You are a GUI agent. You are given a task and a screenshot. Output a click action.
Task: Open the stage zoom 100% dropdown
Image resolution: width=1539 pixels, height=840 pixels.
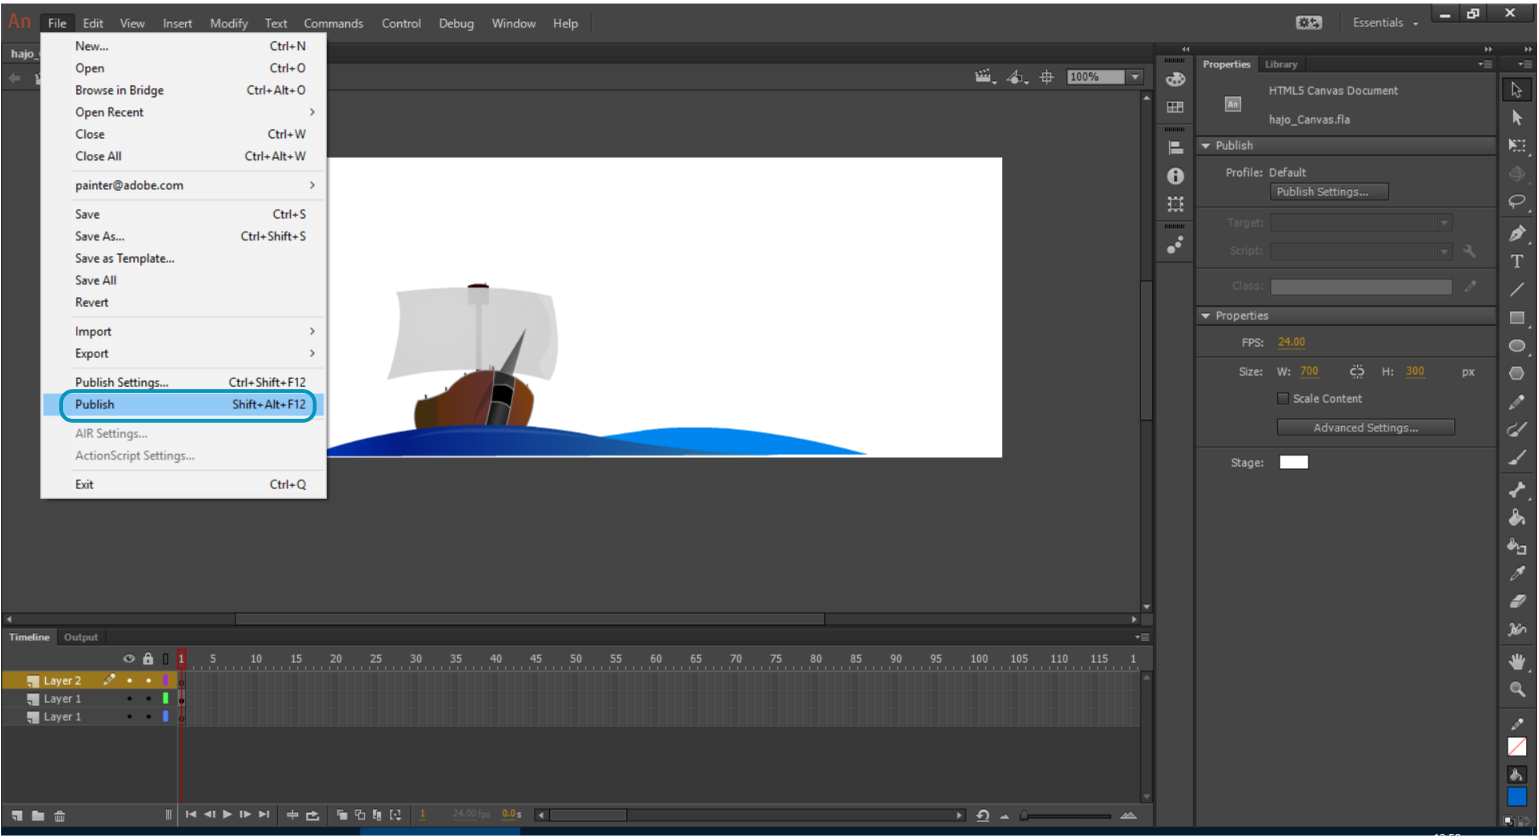coord(1135,77)
